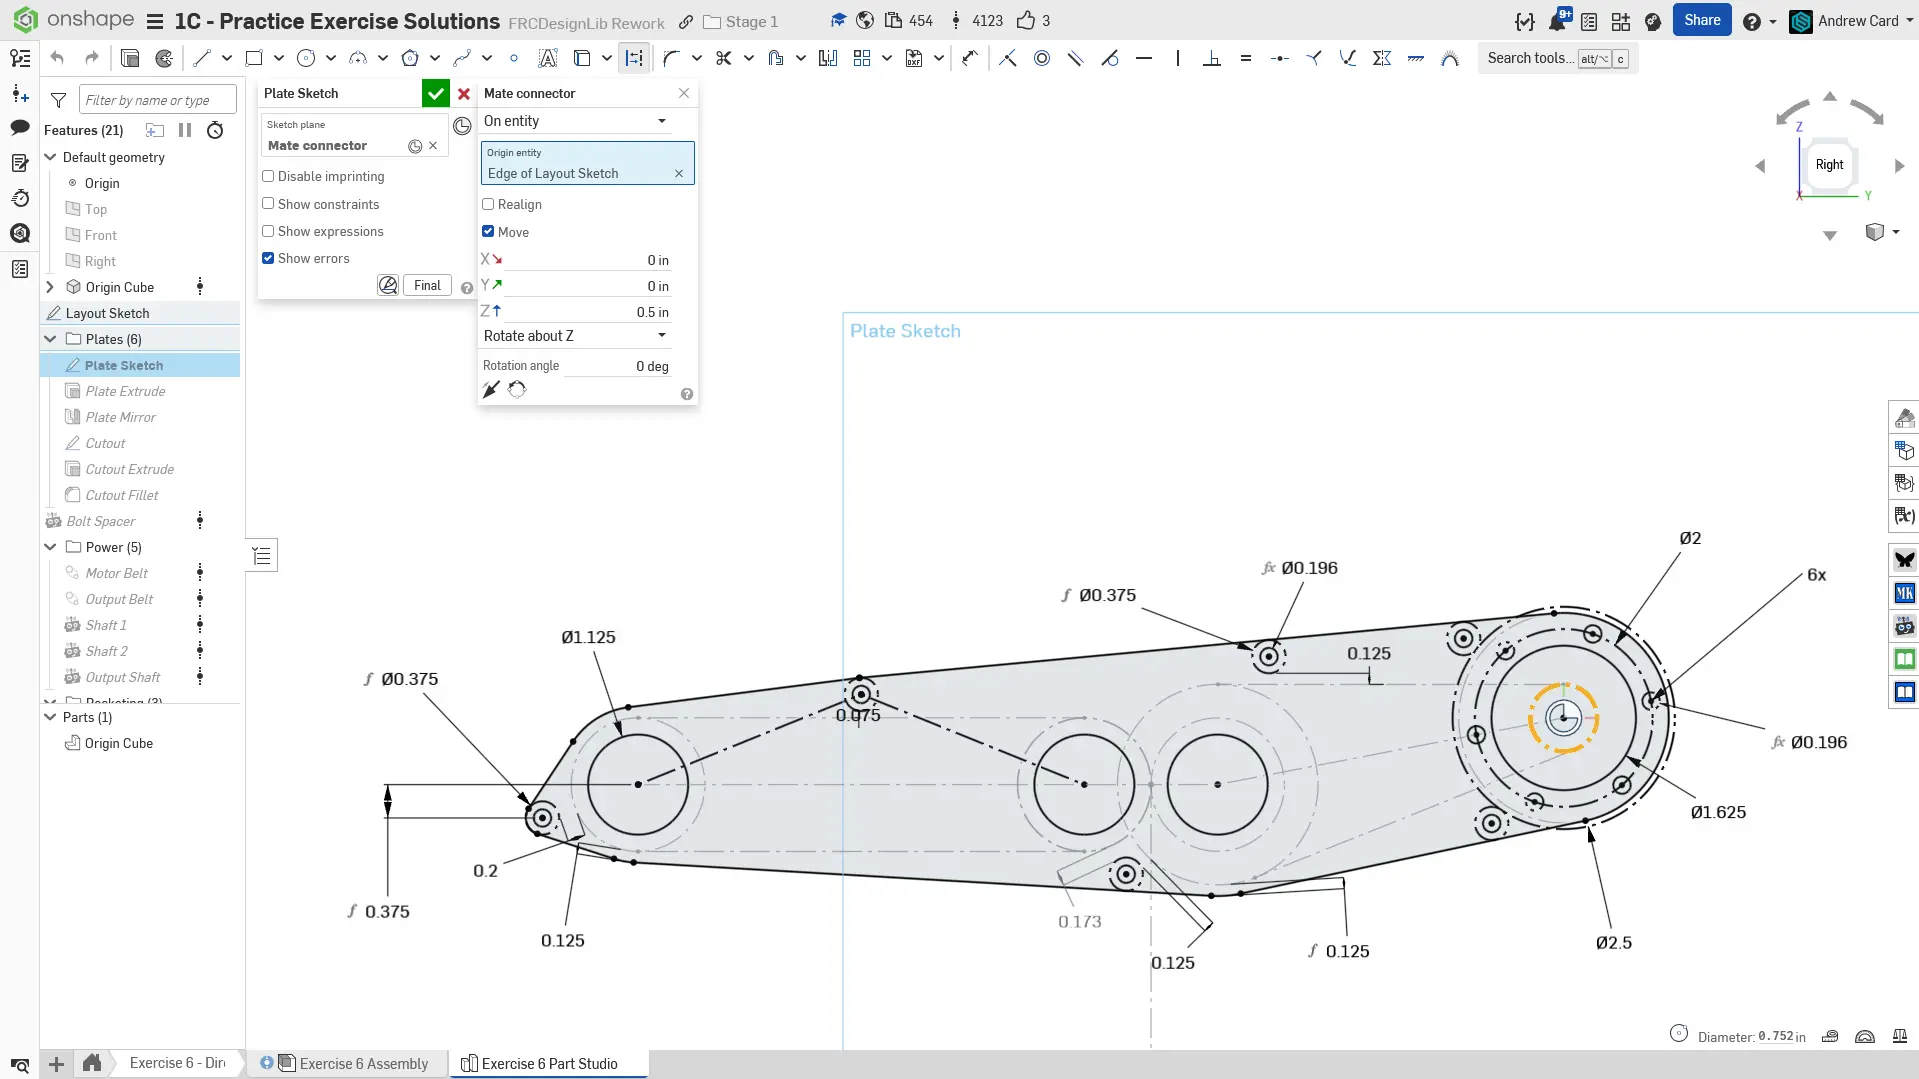Image resolution: width=1919 pixels, height=1079 pixels.
Task: Select the Center point circle tool
Action: tap(306, 58)
